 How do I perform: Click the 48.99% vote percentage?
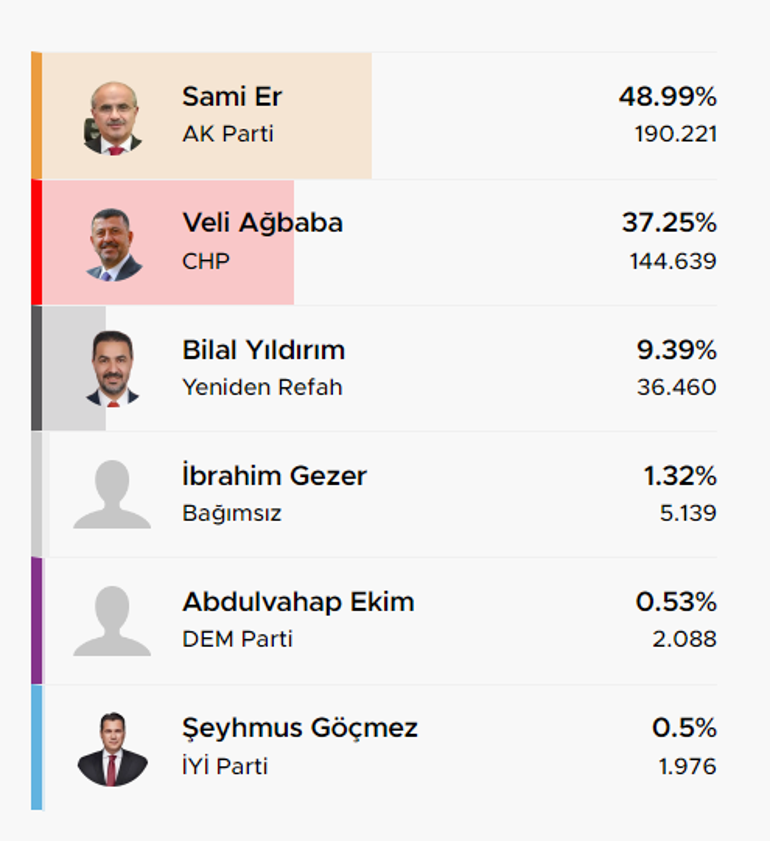pyautogui.click(x=668, y=97)
